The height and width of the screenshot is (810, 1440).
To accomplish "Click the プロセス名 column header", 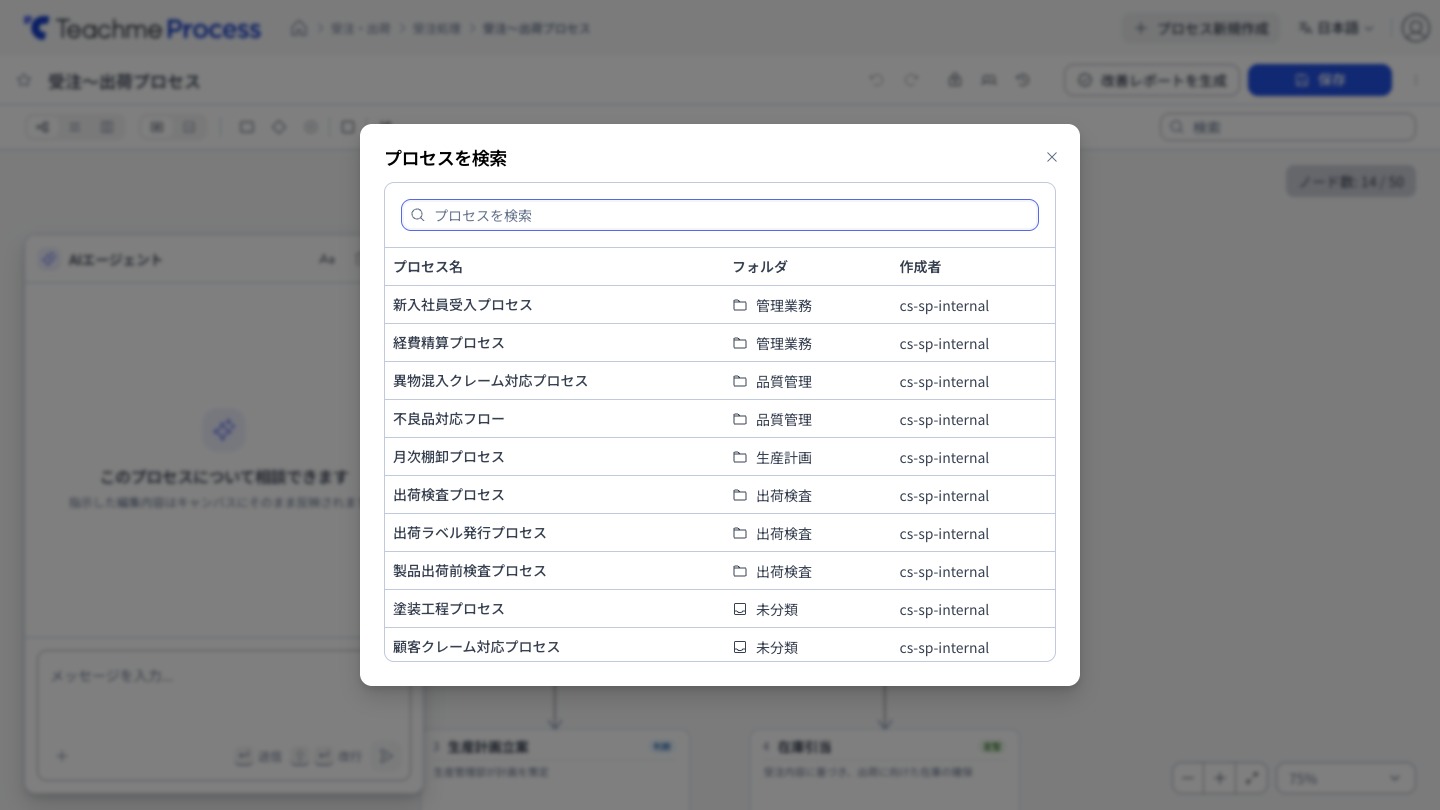I will point(428,267).
